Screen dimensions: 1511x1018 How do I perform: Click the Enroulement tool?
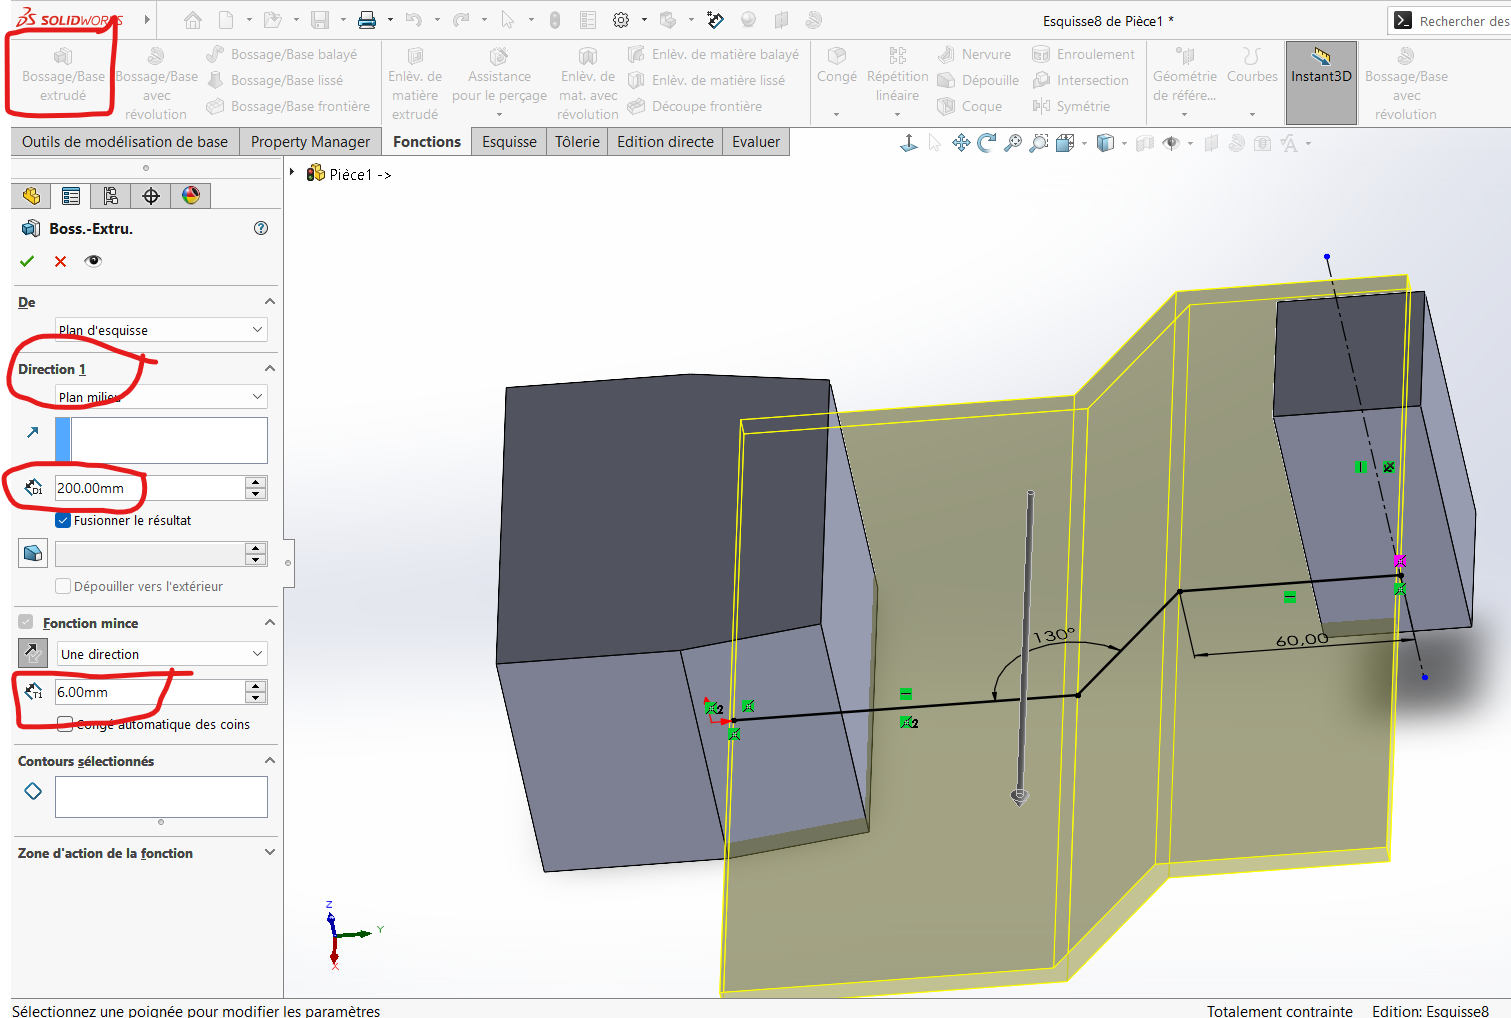point(1083,54)
